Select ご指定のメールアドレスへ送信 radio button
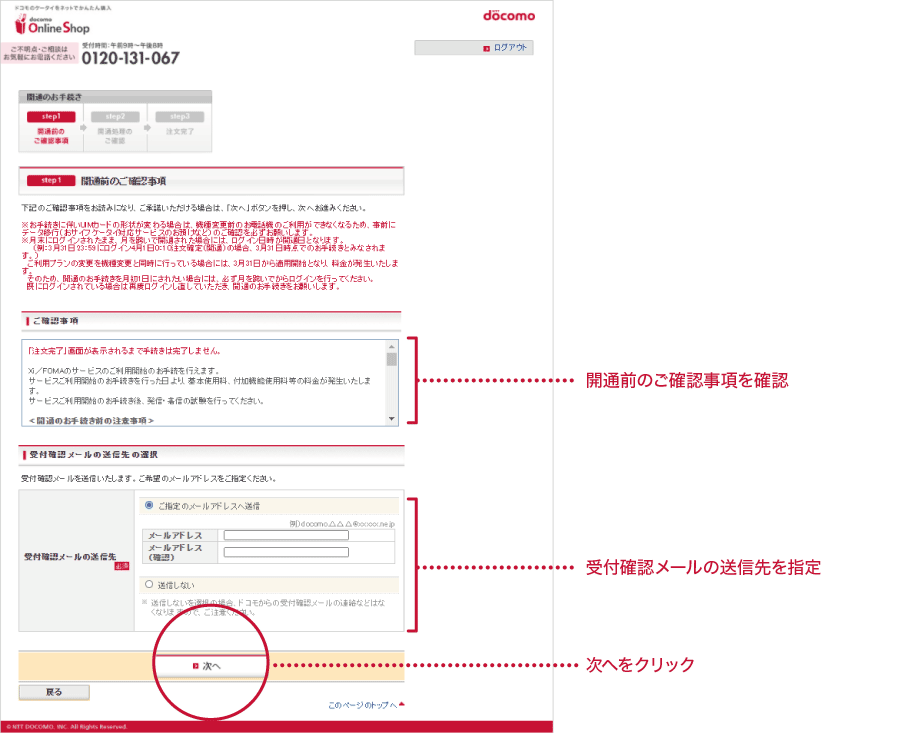Viewport: 910px width, 733px height. pyautogui.click(x=149, y=505)
